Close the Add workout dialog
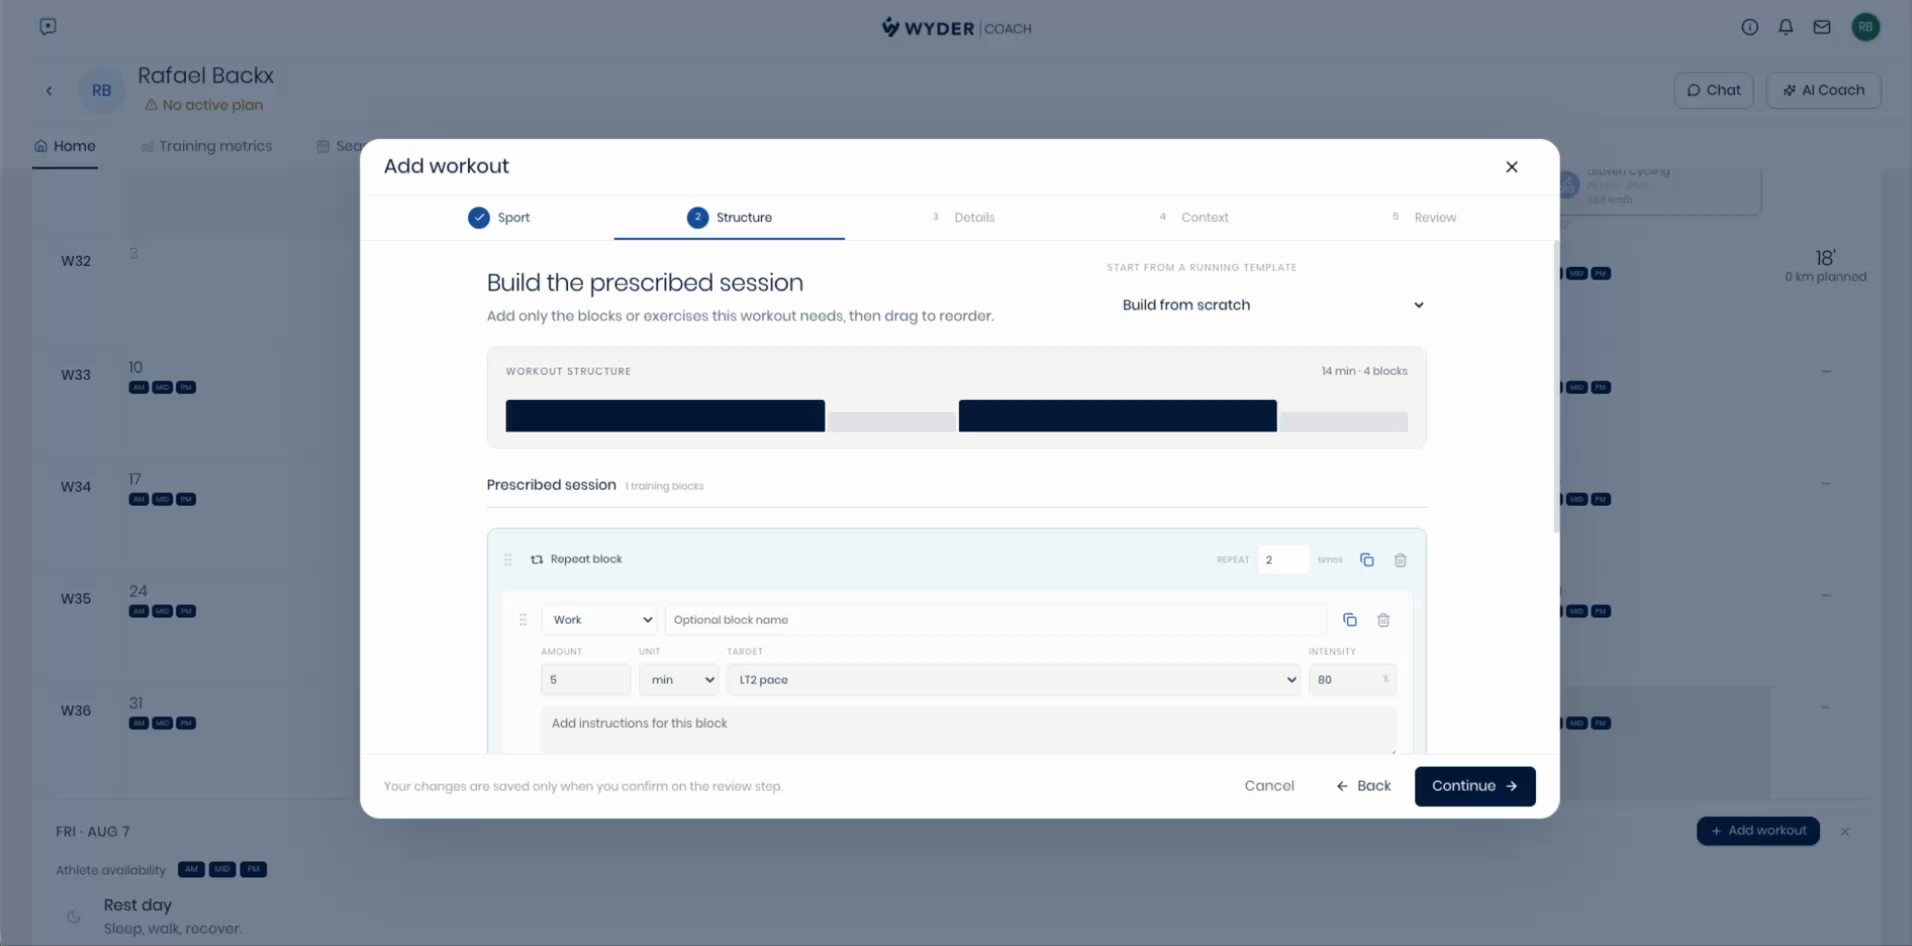The width and height of the screenshot is (1912, 946). pos(1511,167)
